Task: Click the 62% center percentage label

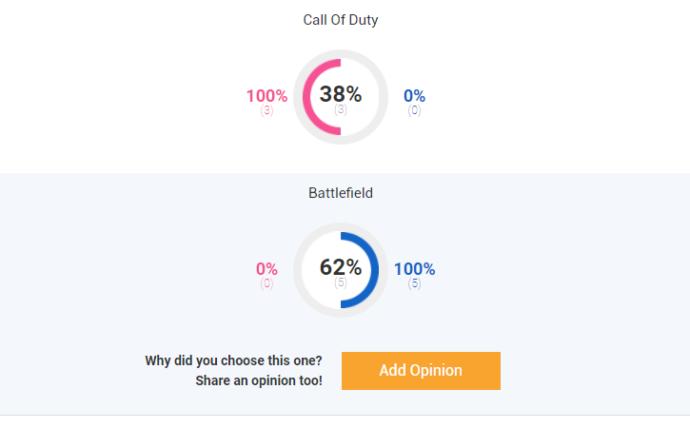Action: click(340, 267)
